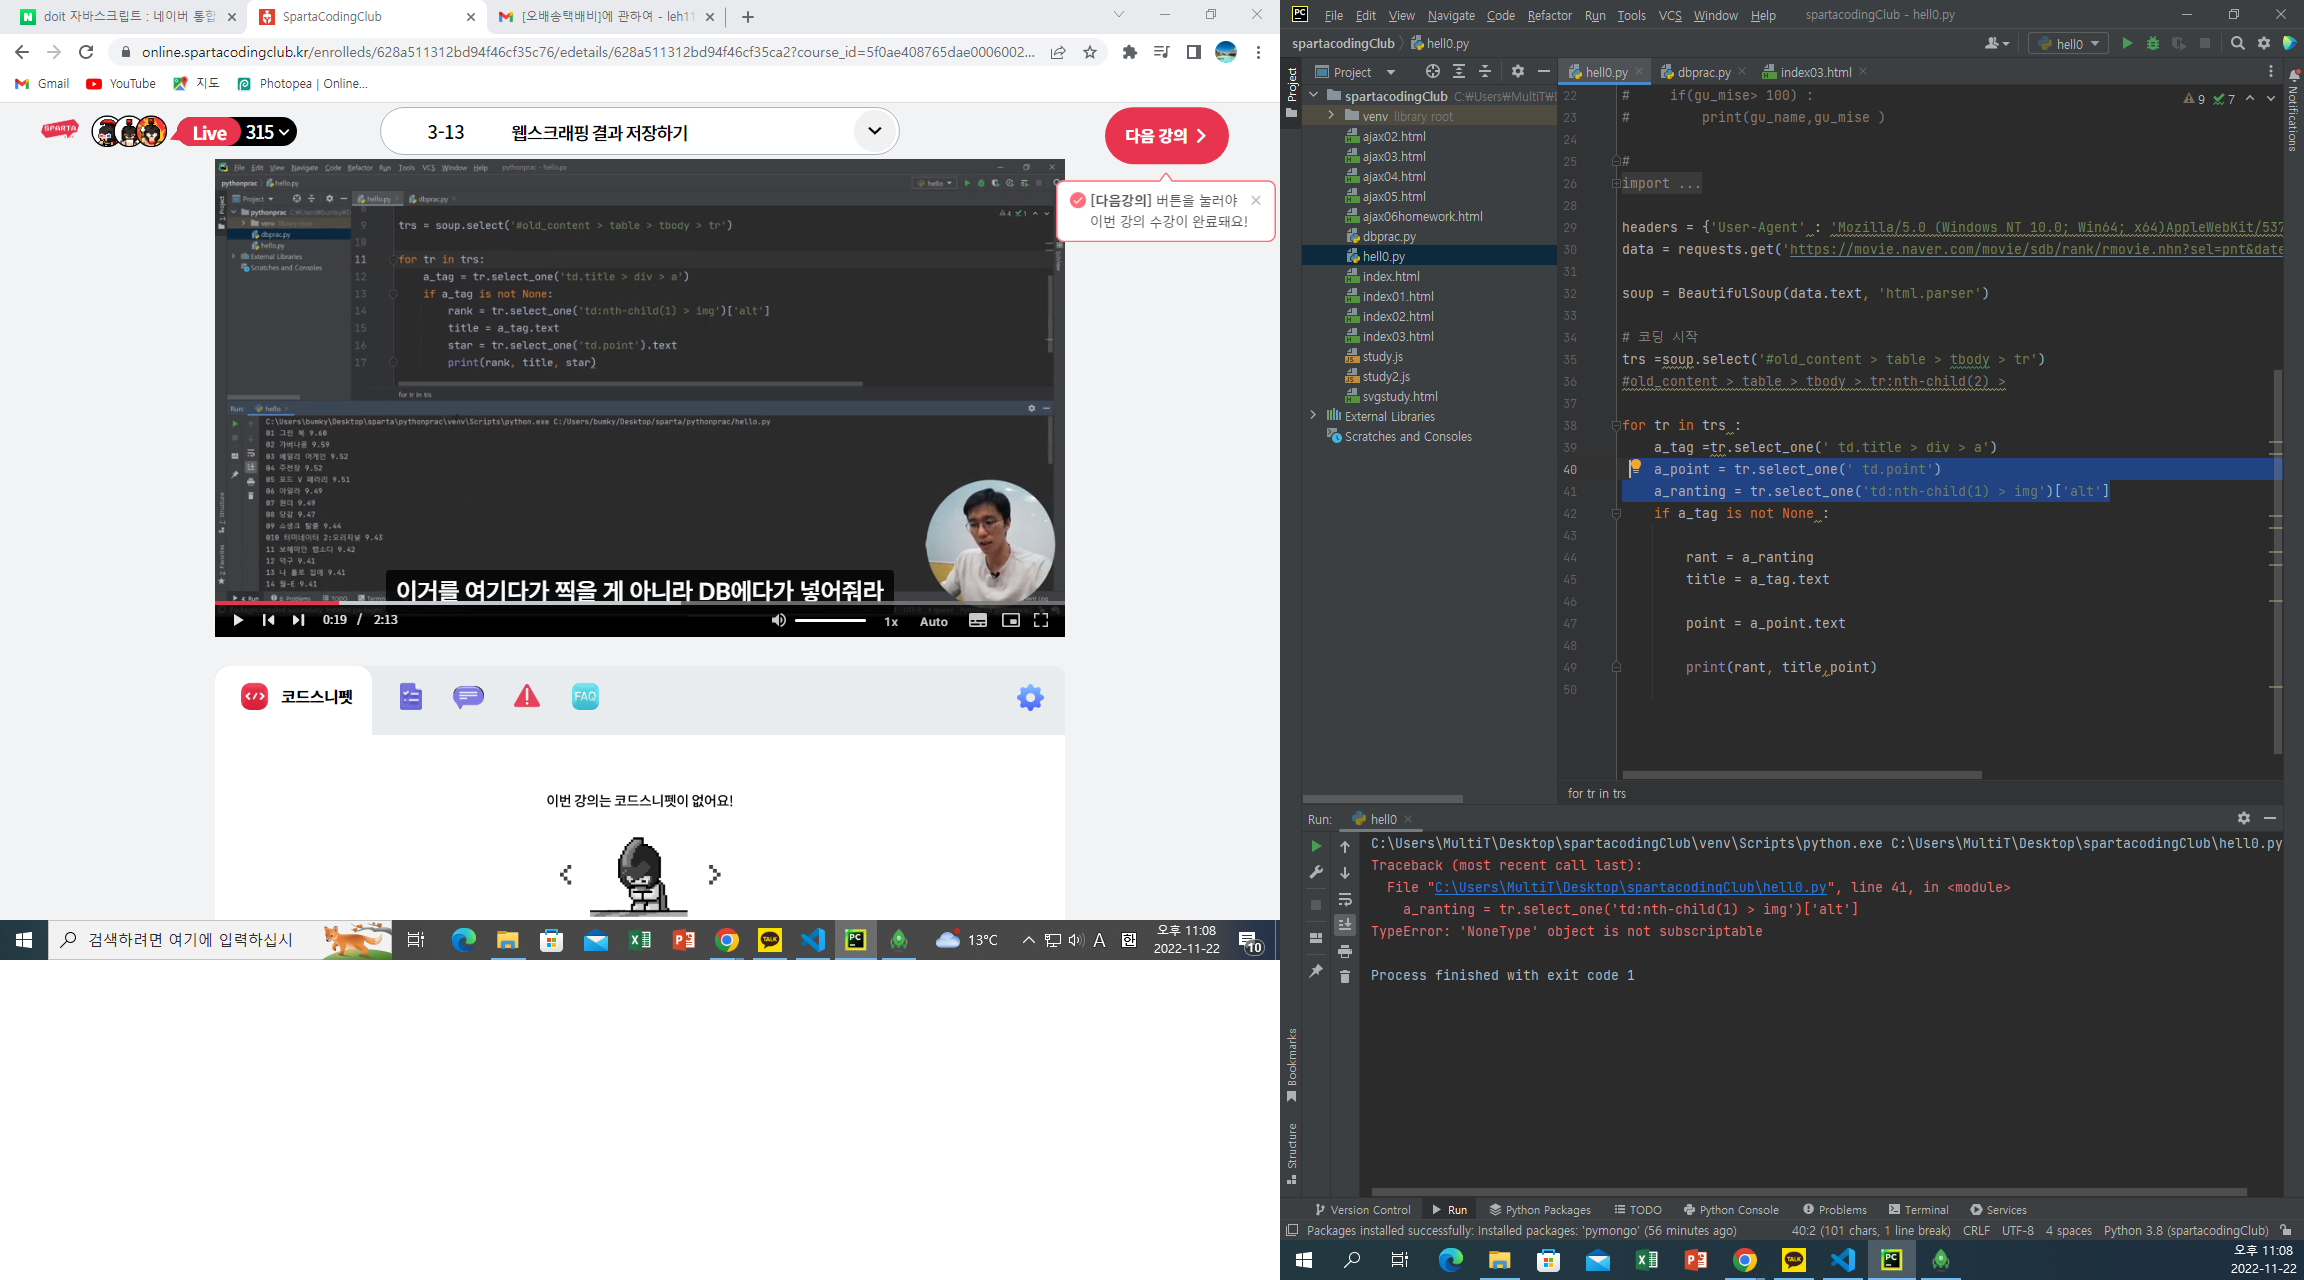The image size is (2304, 1280).
Task: Mute the lecture video speaker icon
Action: pos(778,621)
